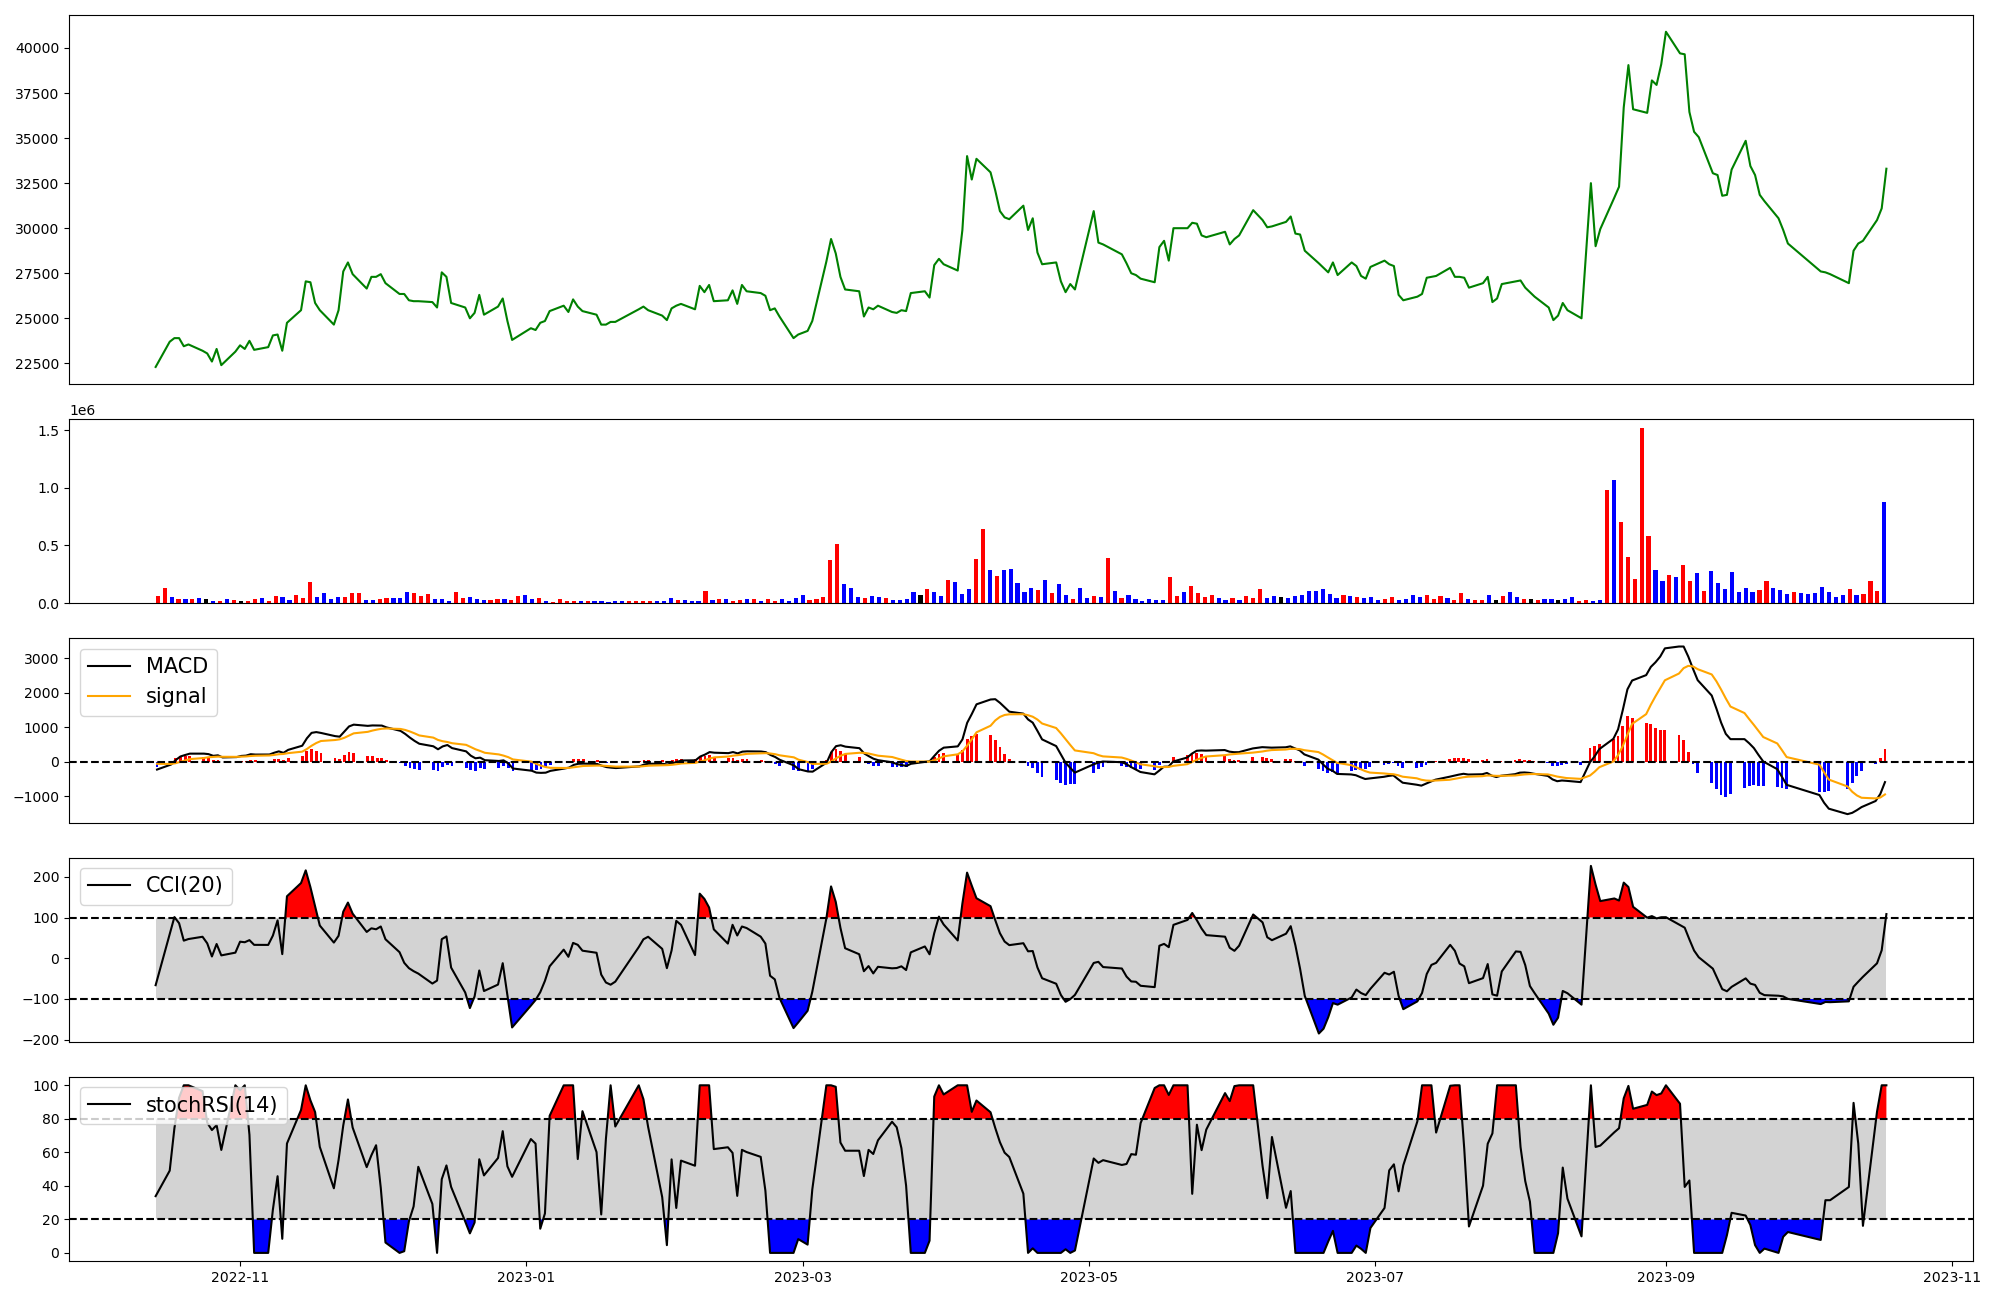2000x1300 pixels.
Task: Click the 2023-11 x-axis date label
Action: 1952,1276
